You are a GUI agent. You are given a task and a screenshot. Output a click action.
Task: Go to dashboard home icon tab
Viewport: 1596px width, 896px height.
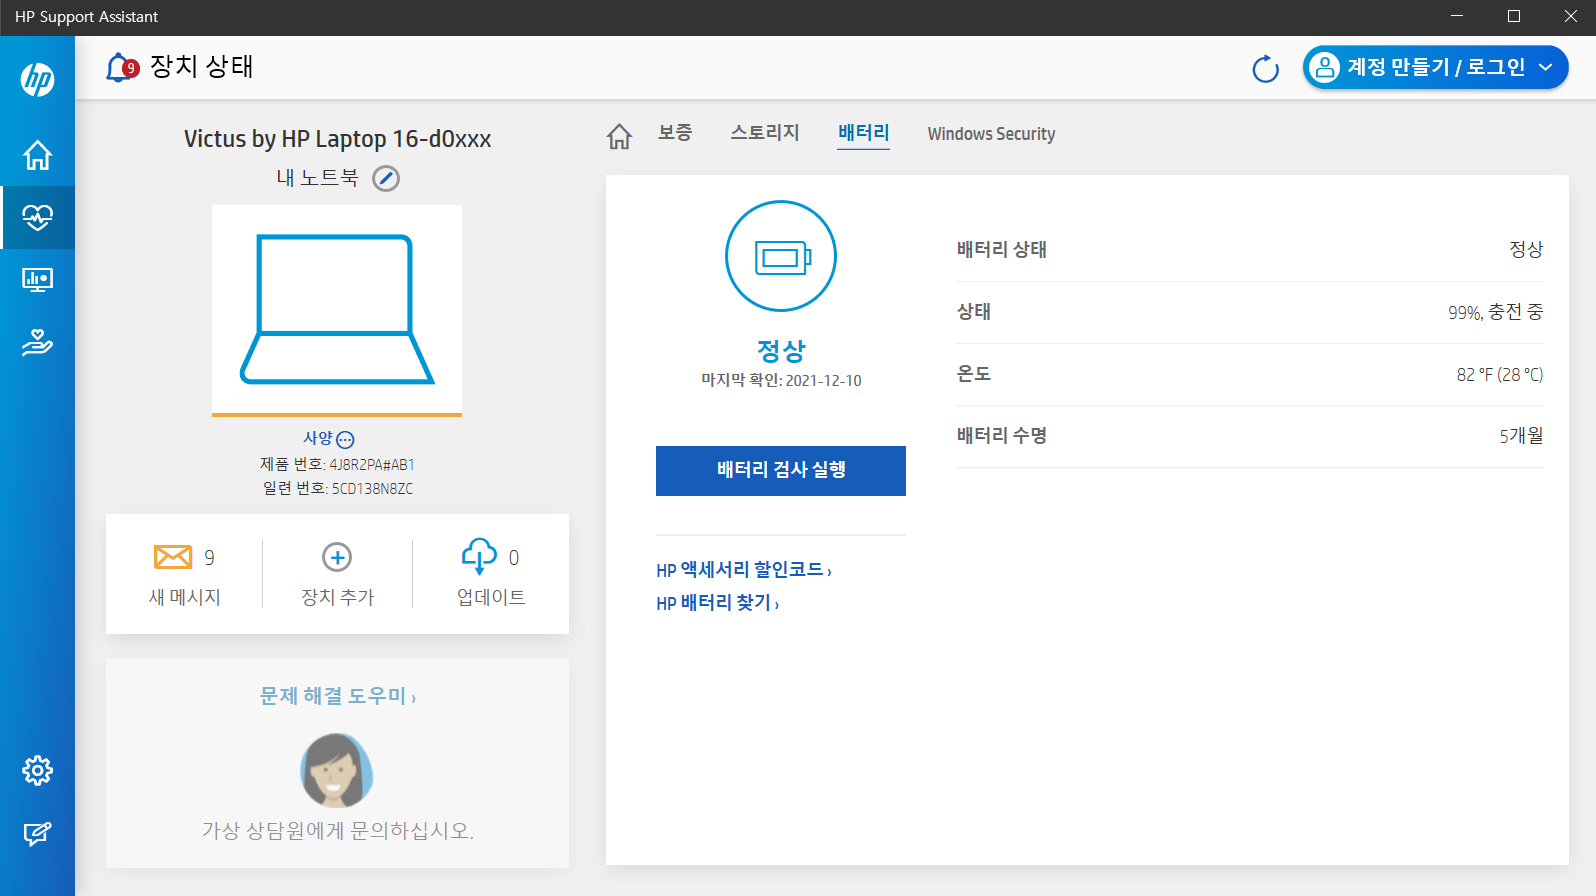point(619,136)
